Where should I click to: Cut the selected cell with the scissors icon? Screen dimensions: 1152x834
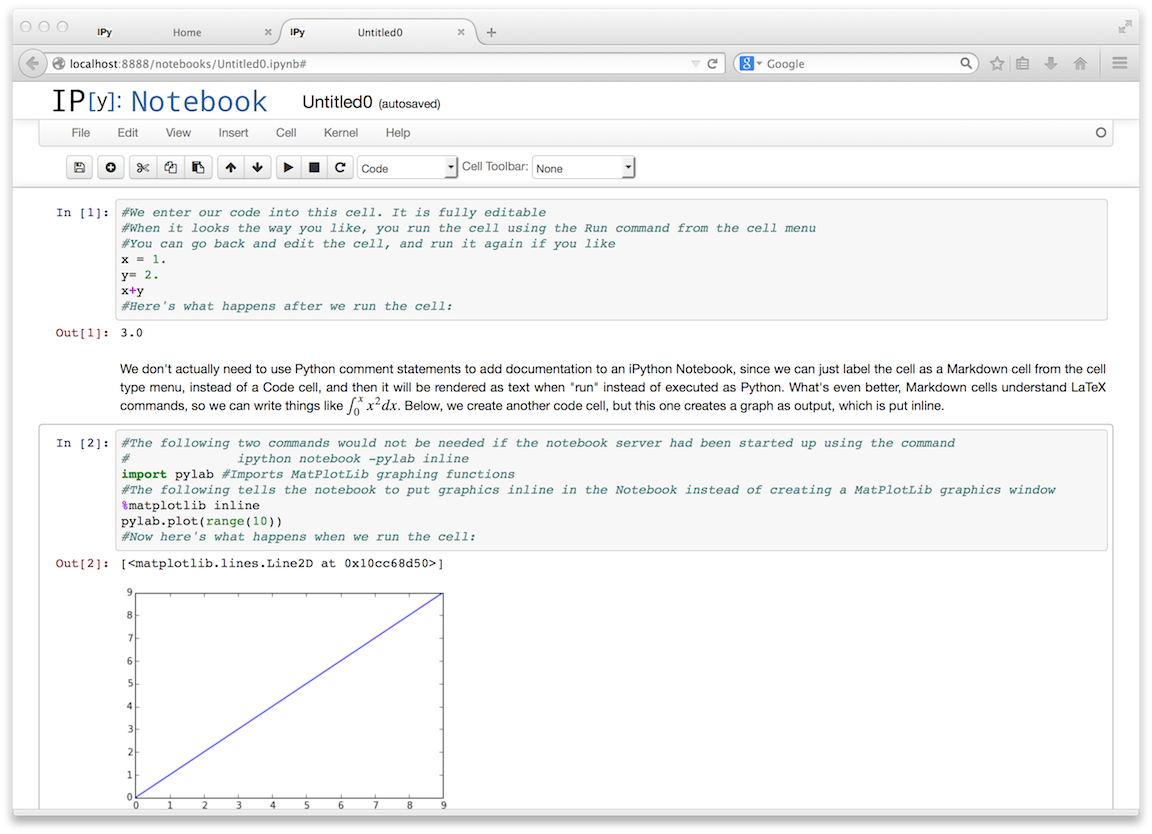coord(143,168)
